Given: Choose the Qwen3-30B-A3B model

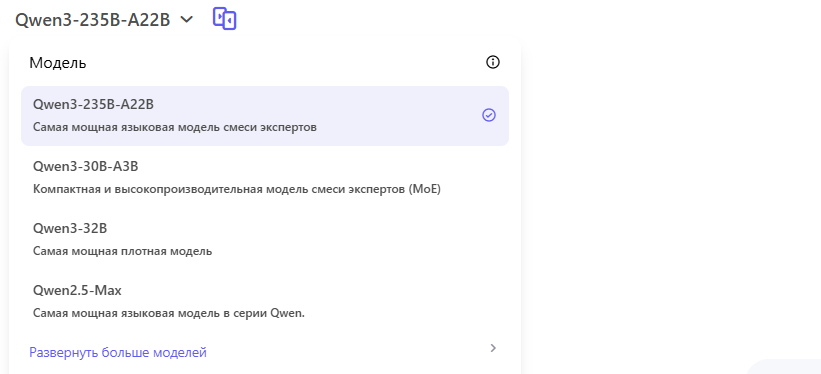Looking at the screenshot, I should coord(265,178).
